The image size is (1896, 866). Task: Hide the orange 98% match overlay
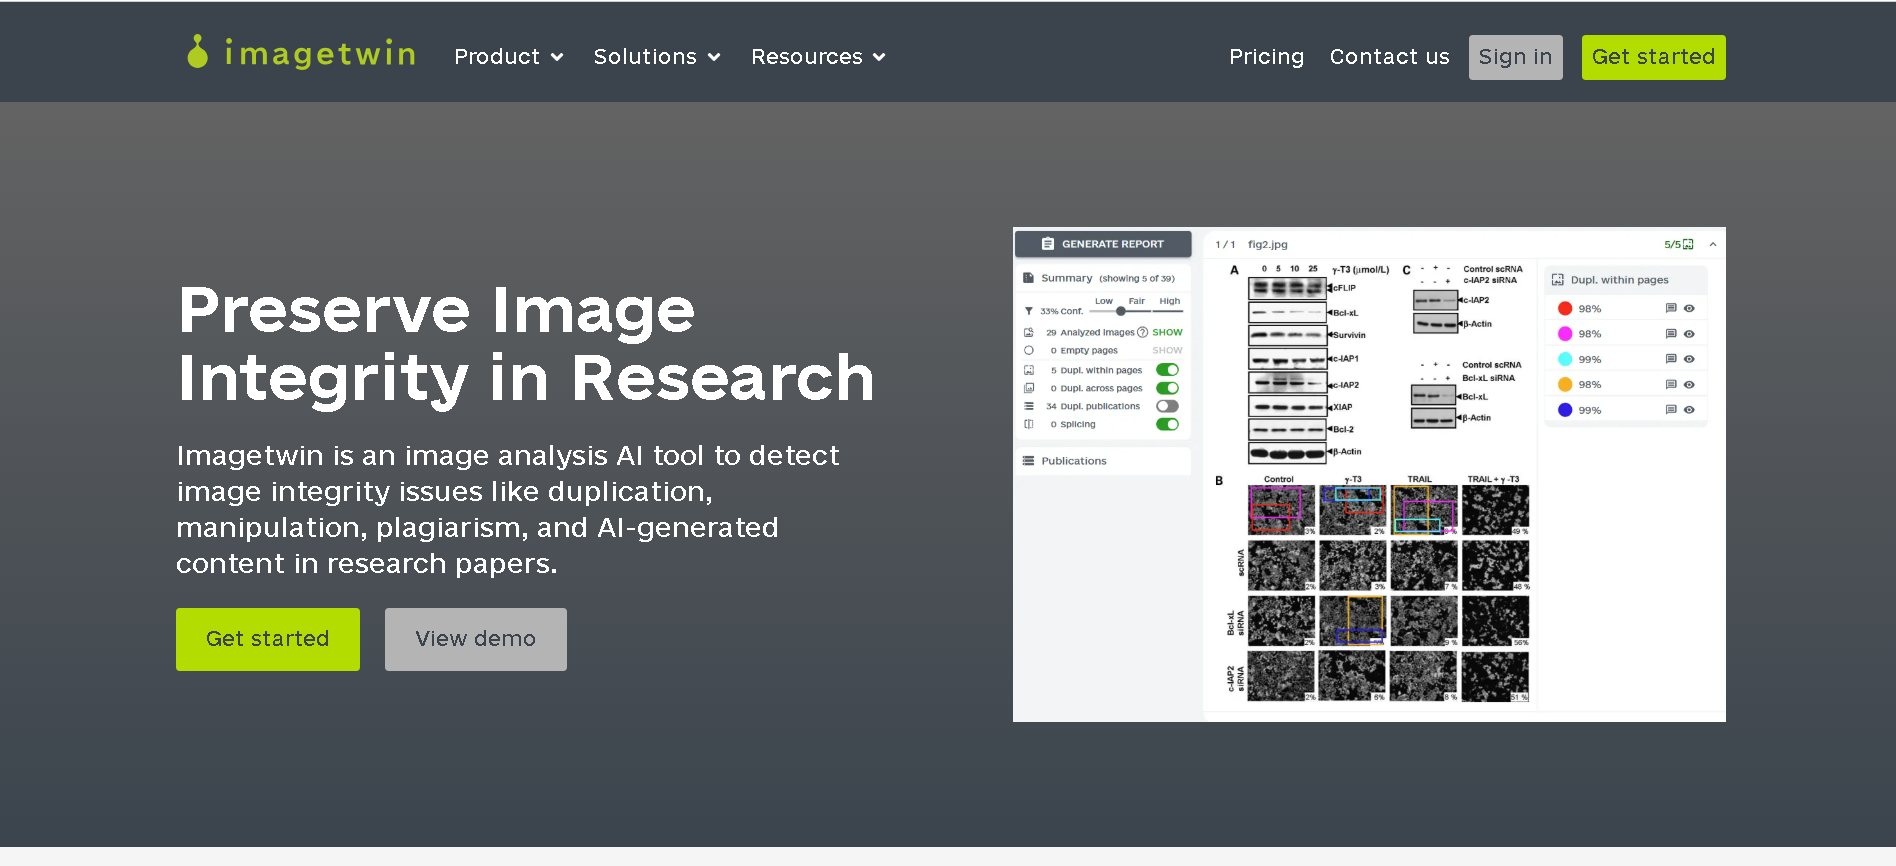[x=1689, y=384]
